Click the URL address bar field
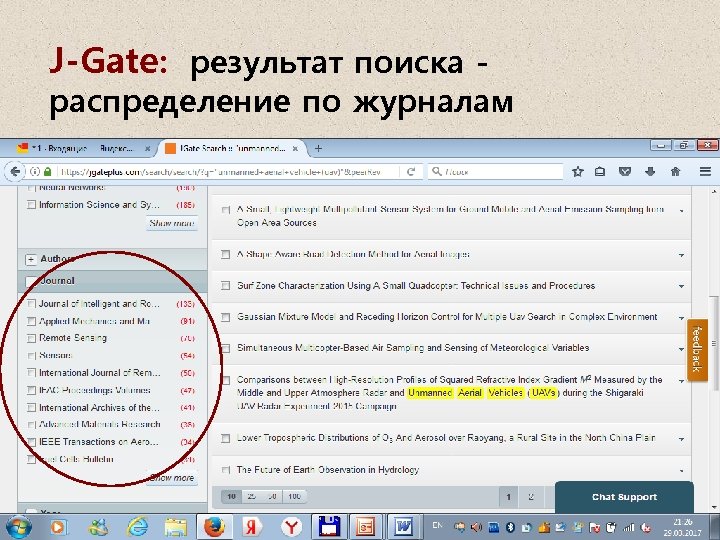This screenshot has height=540, width=720. pos(227,172)
